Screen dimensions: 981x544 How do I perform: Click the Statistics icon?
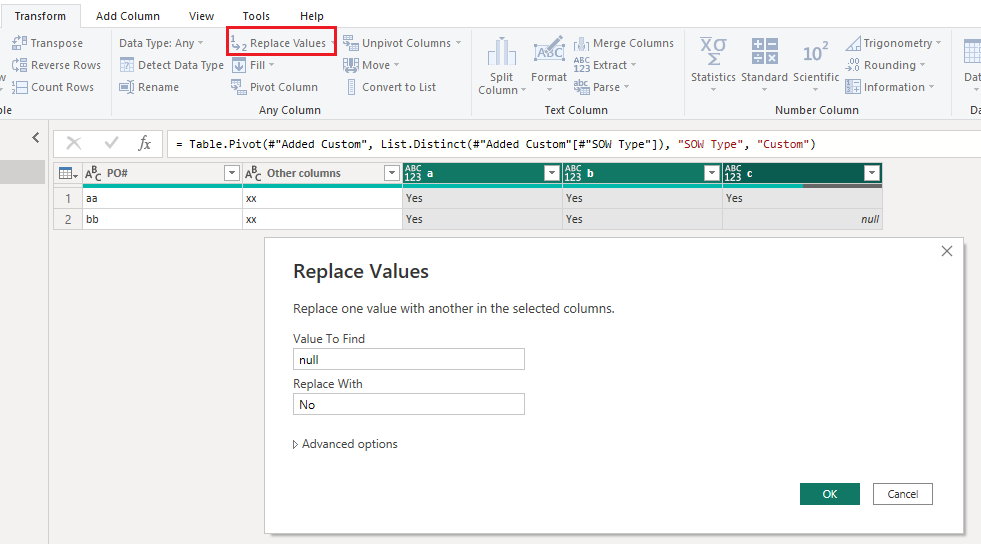tap(713, 52)
